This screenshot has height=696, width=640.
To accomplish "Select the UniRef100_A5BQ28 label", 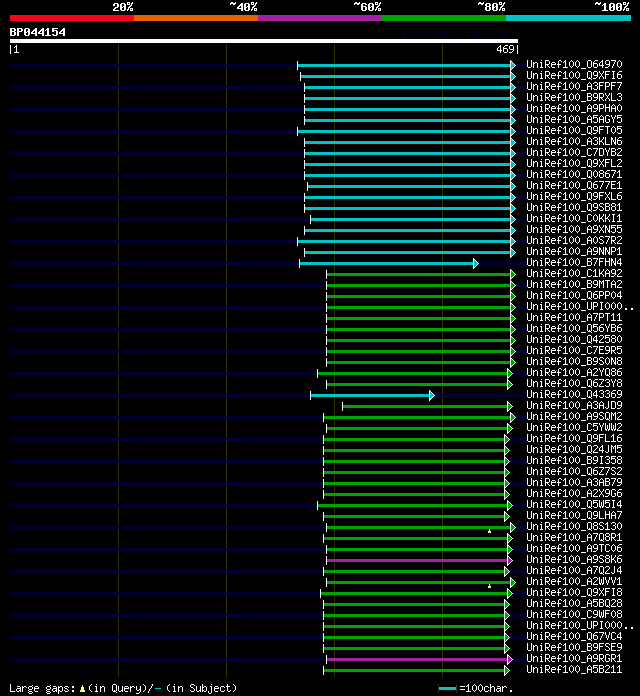I will (574, 604).
